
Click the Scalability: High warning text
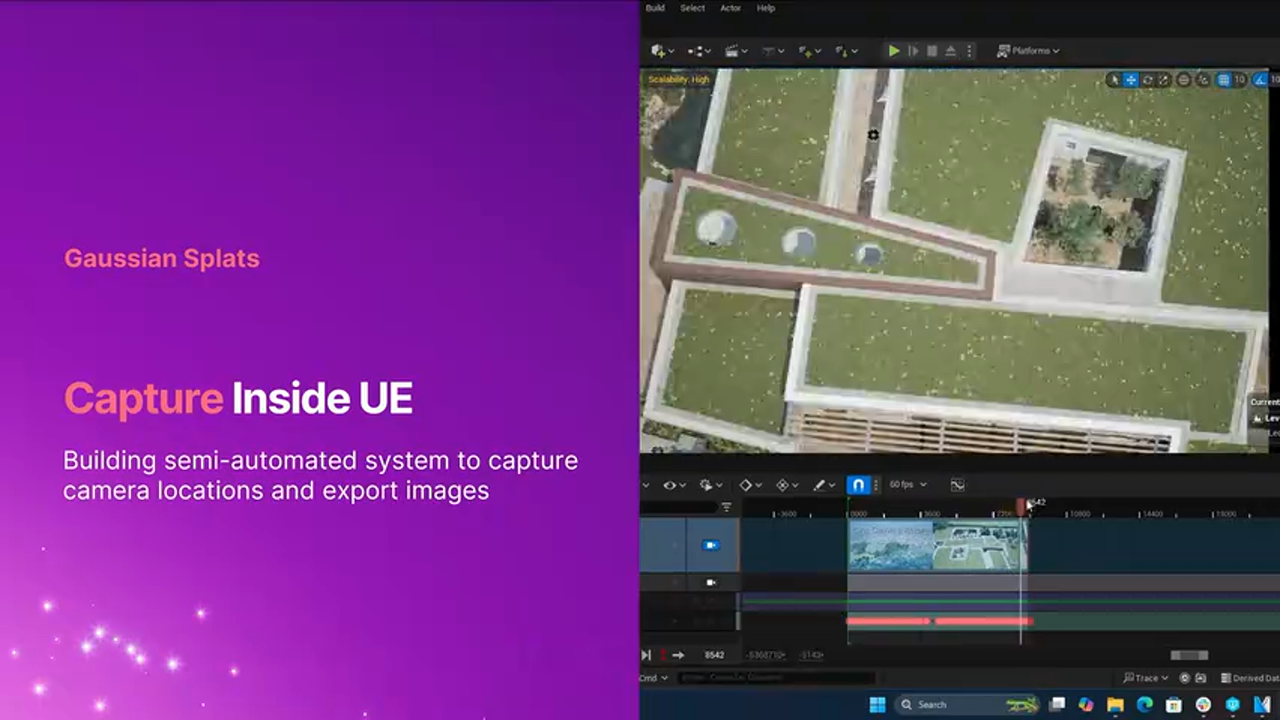coord(680,79)
